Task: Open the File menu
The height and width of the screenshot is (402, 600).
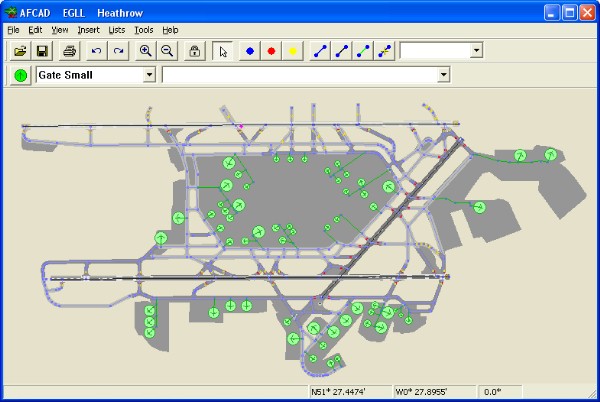Action: 13,30
